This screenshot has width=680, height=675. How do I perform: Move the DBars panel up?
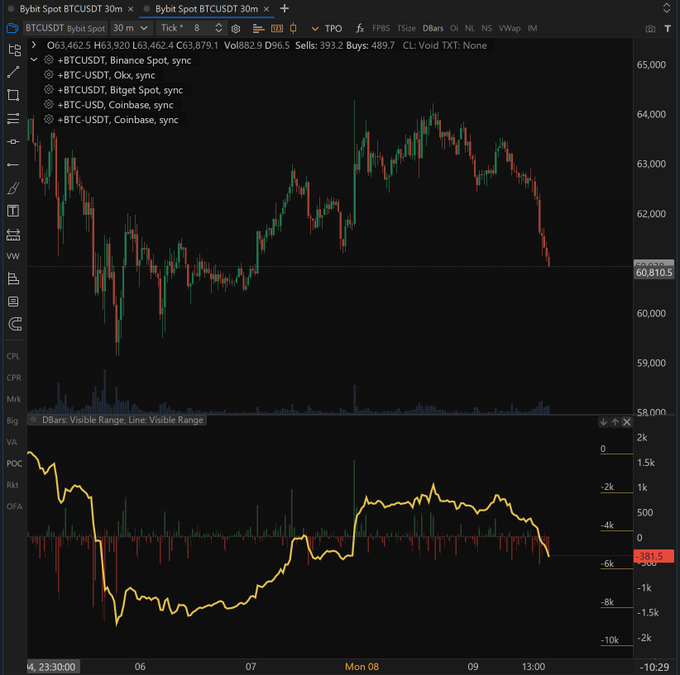pyautogui.click(x=615, y=422)
